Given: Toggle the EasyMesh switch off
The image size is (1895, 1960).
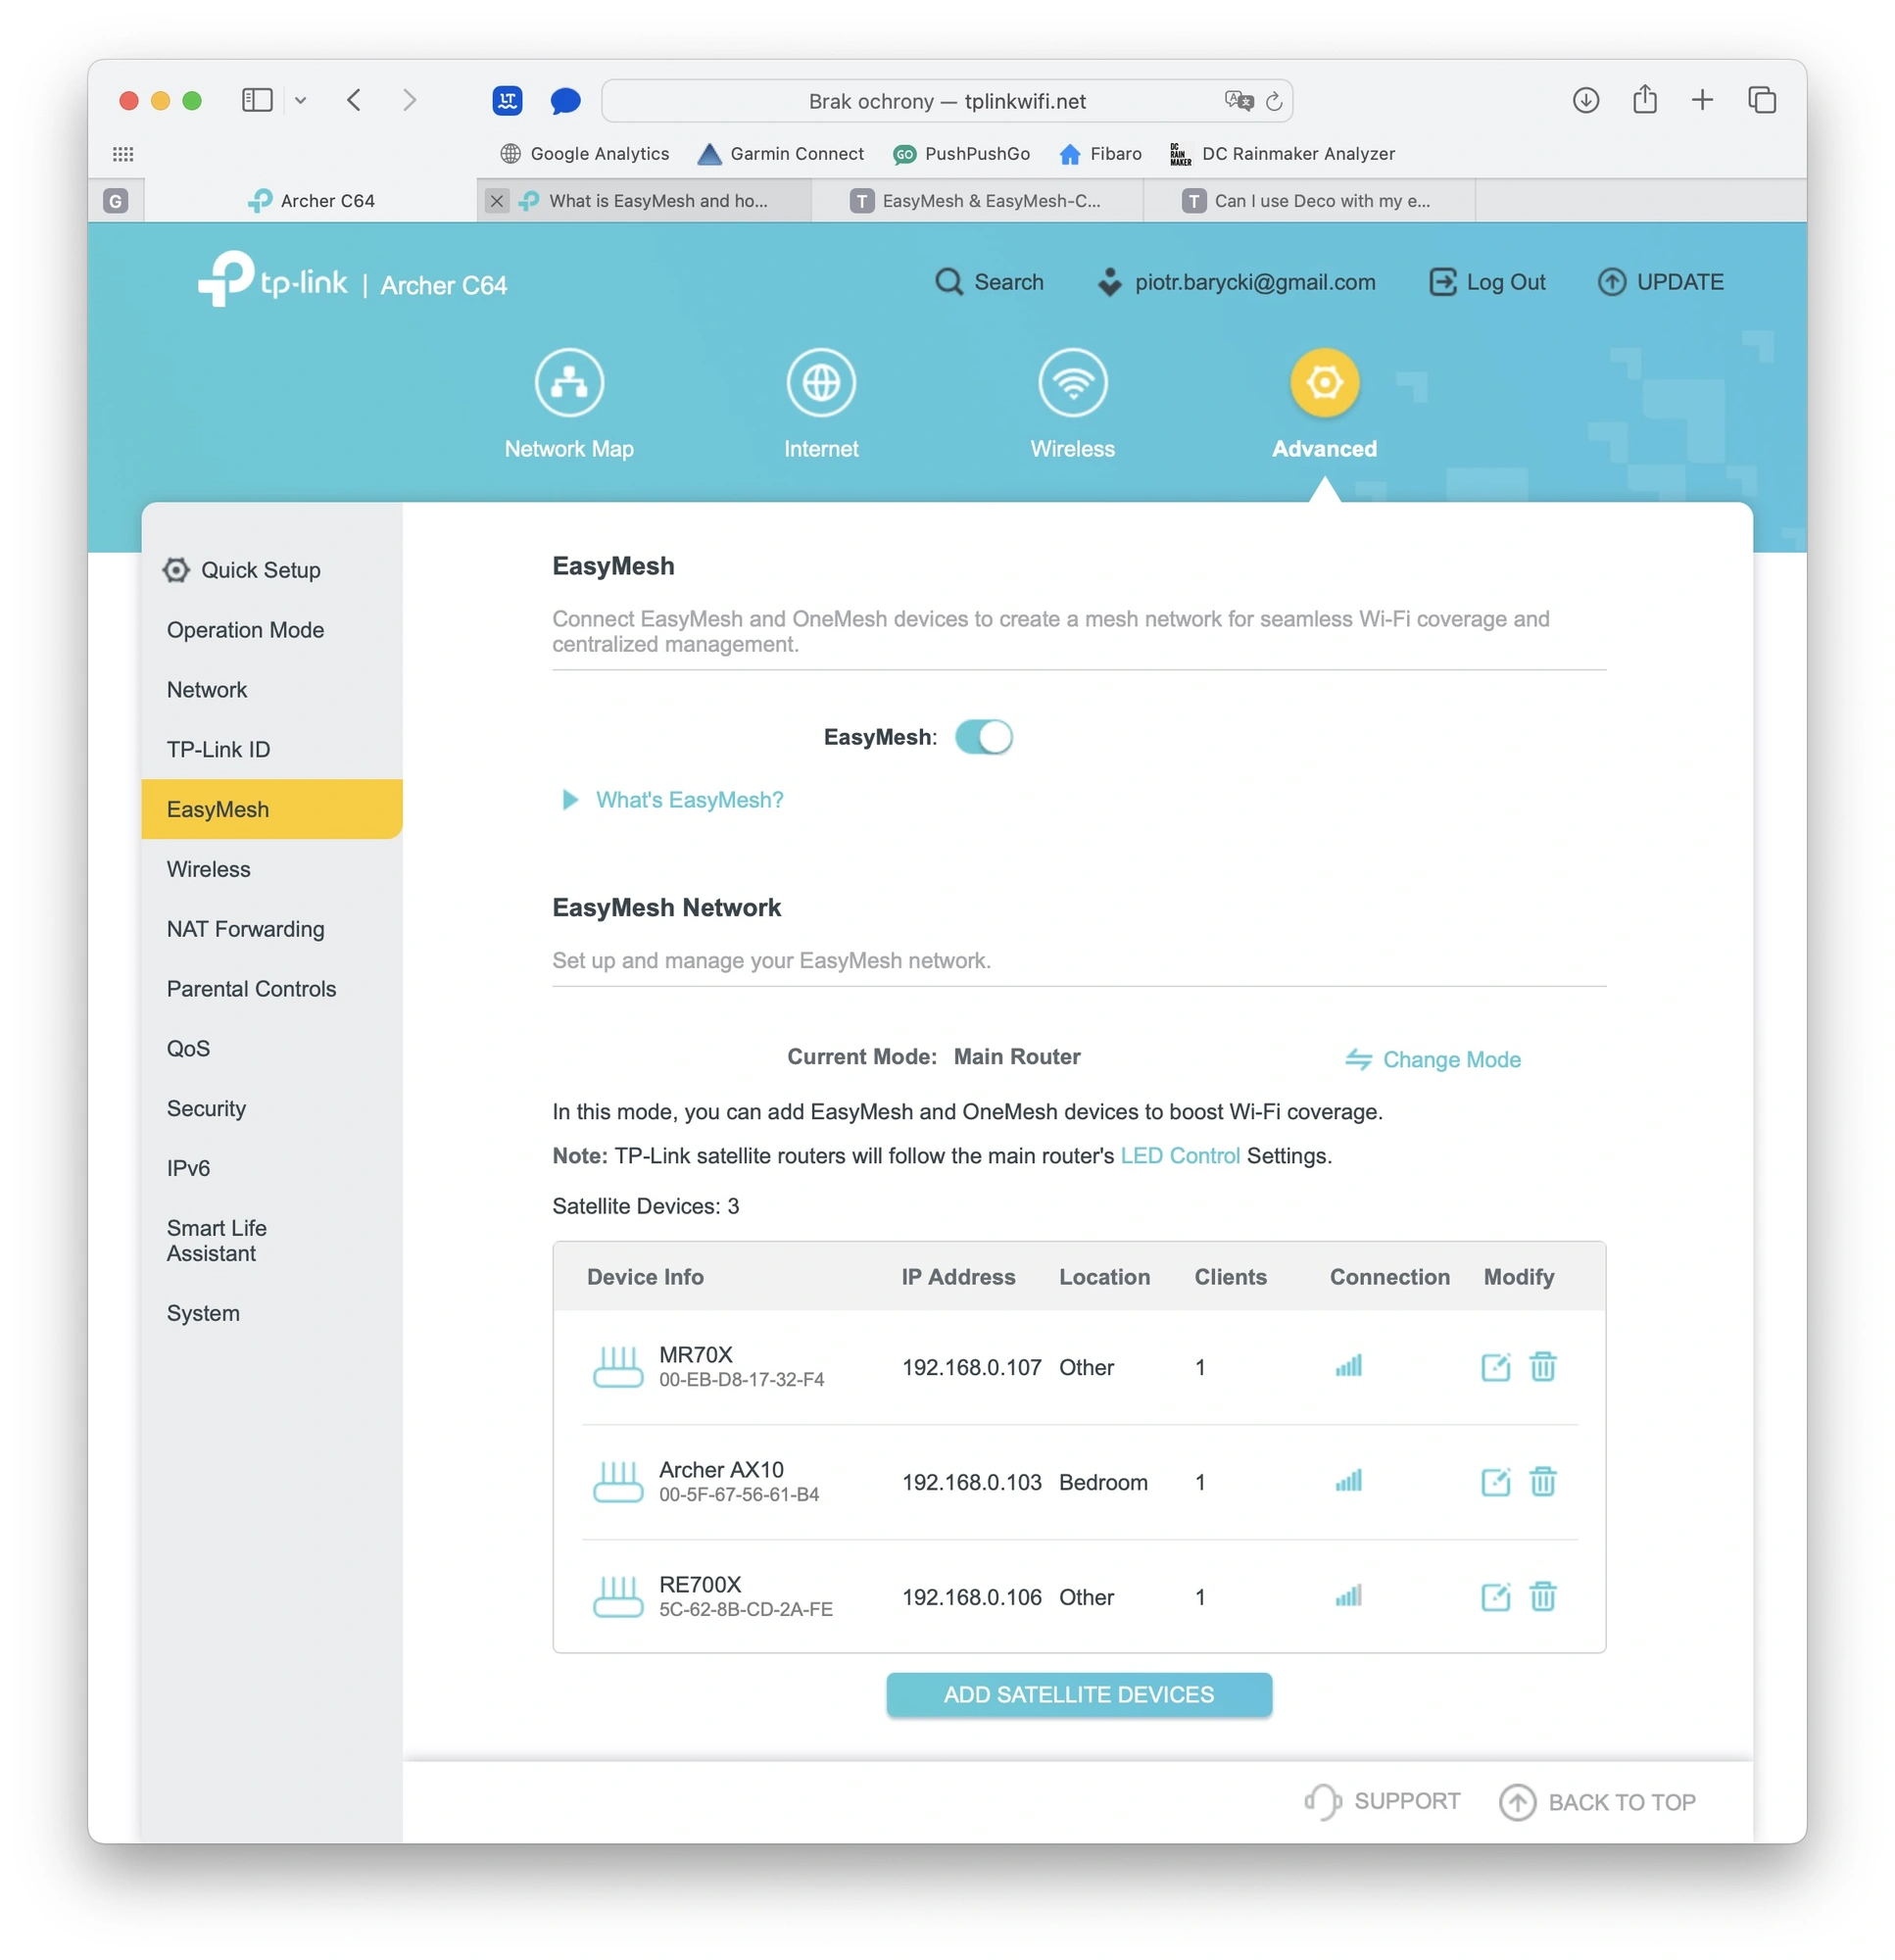Looking at the screenshot, I should pyautogui.click(x=983, y=737).
